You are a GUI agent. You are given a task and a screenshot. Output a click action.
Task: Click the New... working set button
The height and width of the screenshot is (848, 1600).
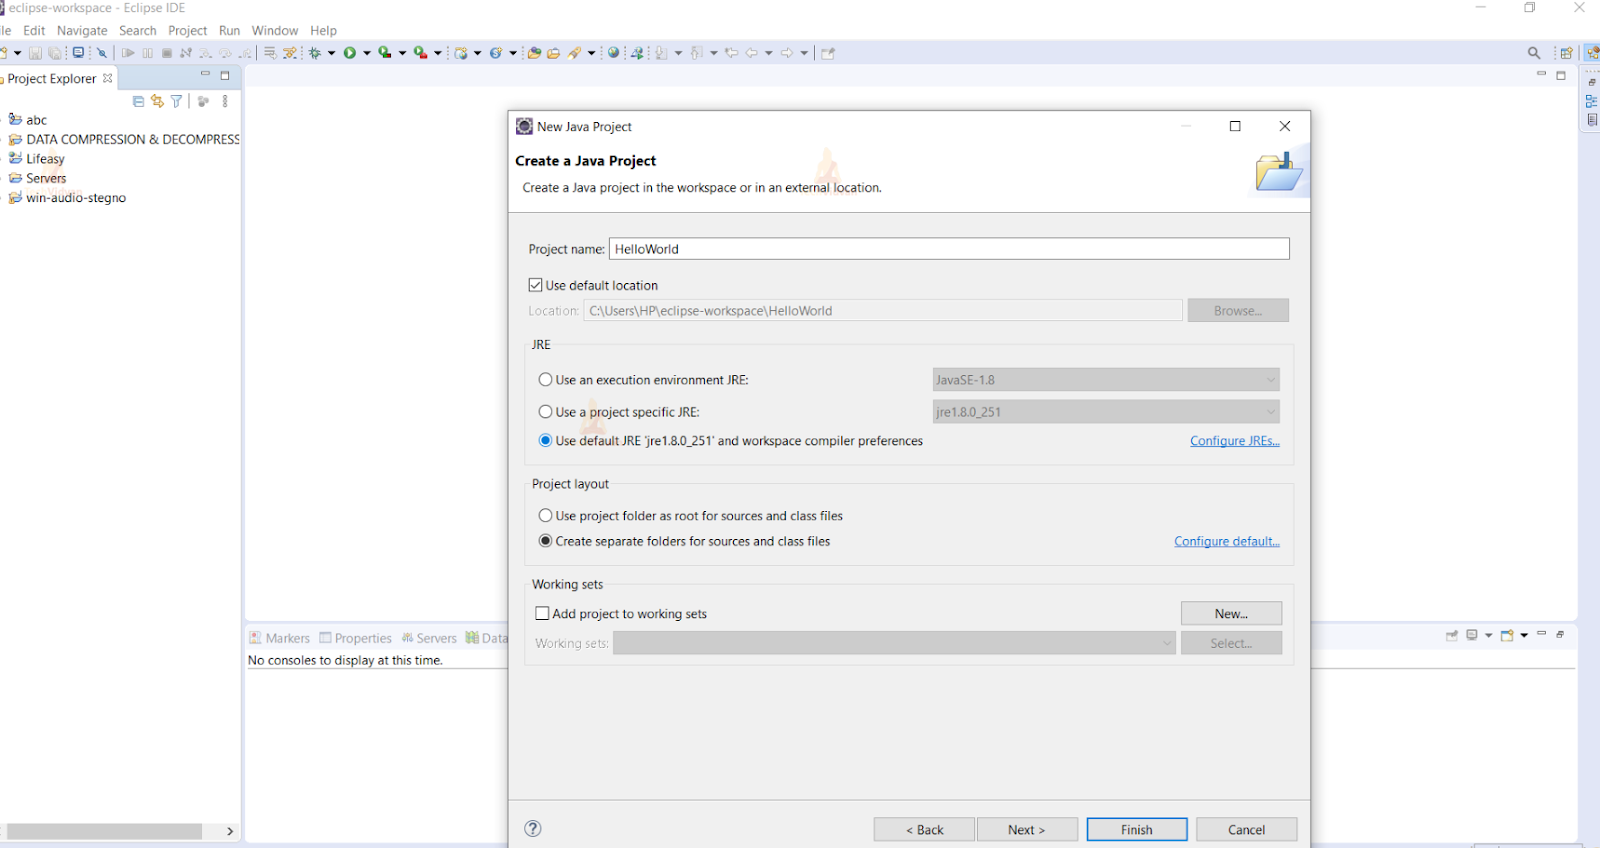click(x=1231, y=613)
